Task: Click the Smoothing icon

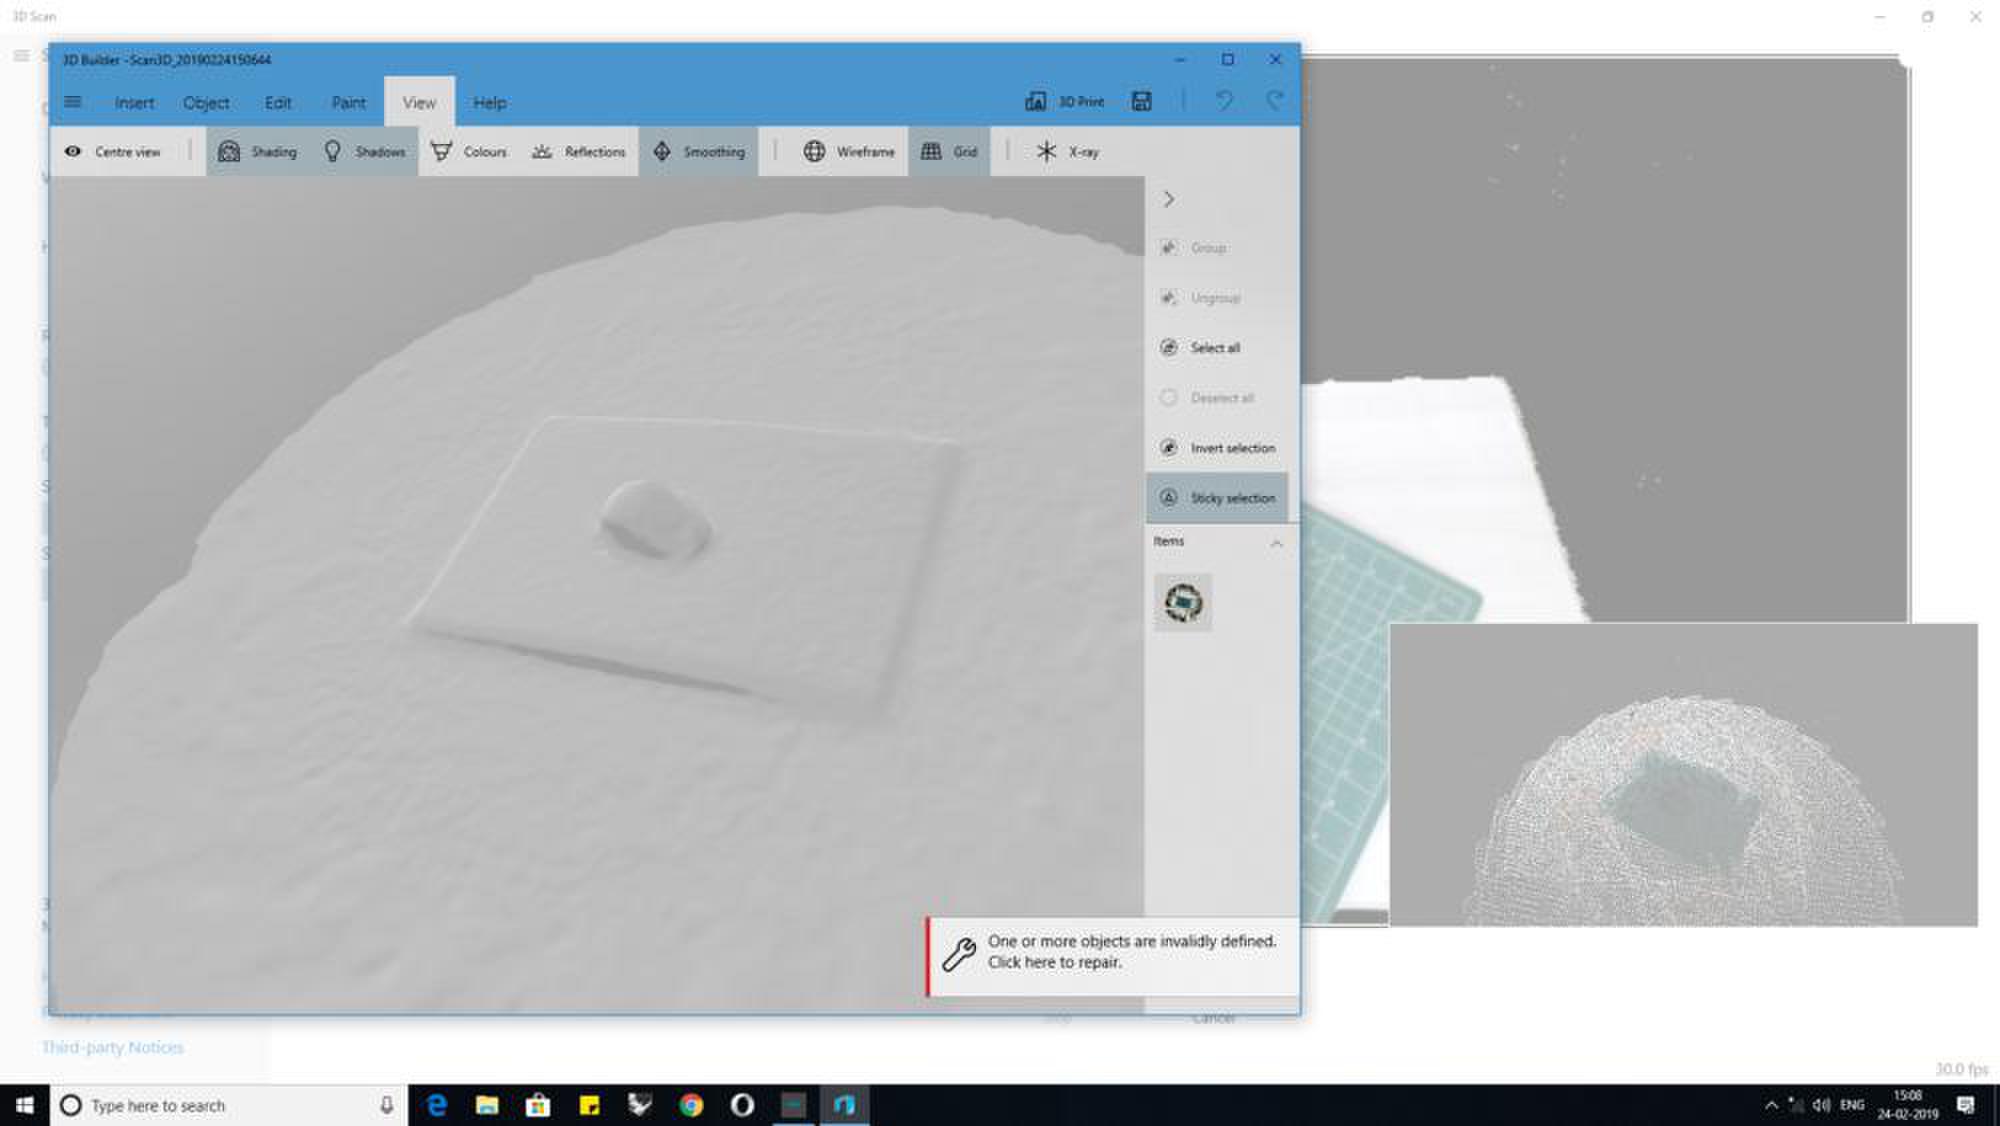Action: (662, 152)
